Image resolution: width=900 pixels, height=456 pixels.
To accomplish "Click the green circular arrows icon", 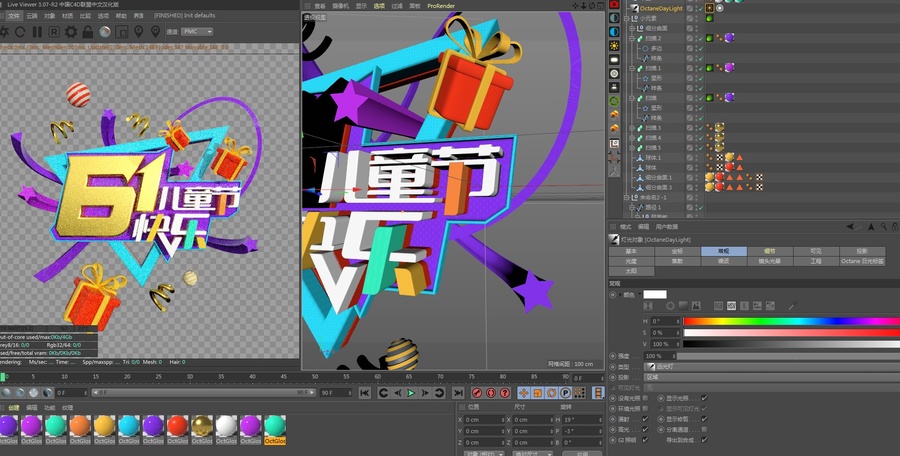I will 614,101.
